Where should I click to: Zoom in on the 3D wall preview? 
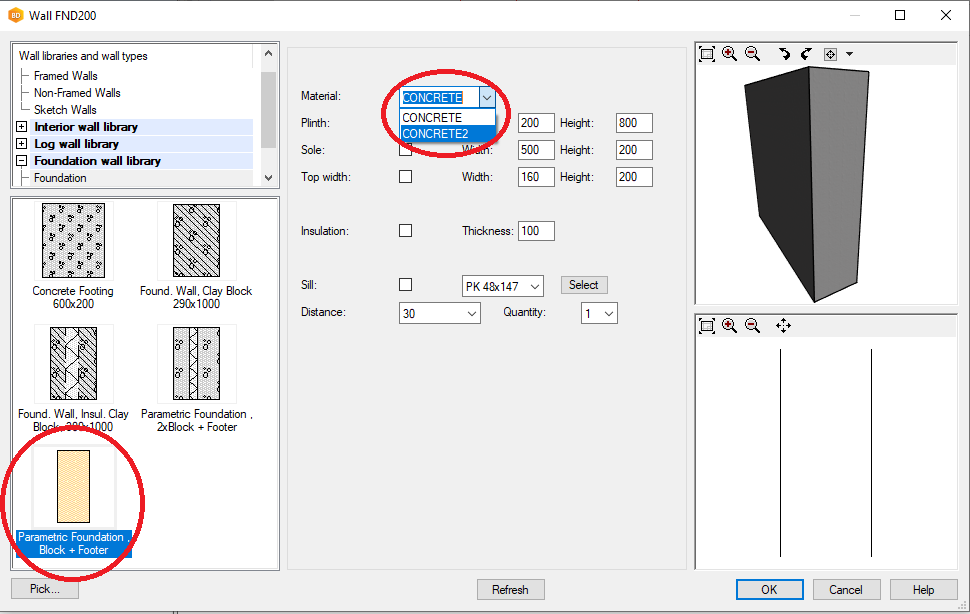(729, 54)
